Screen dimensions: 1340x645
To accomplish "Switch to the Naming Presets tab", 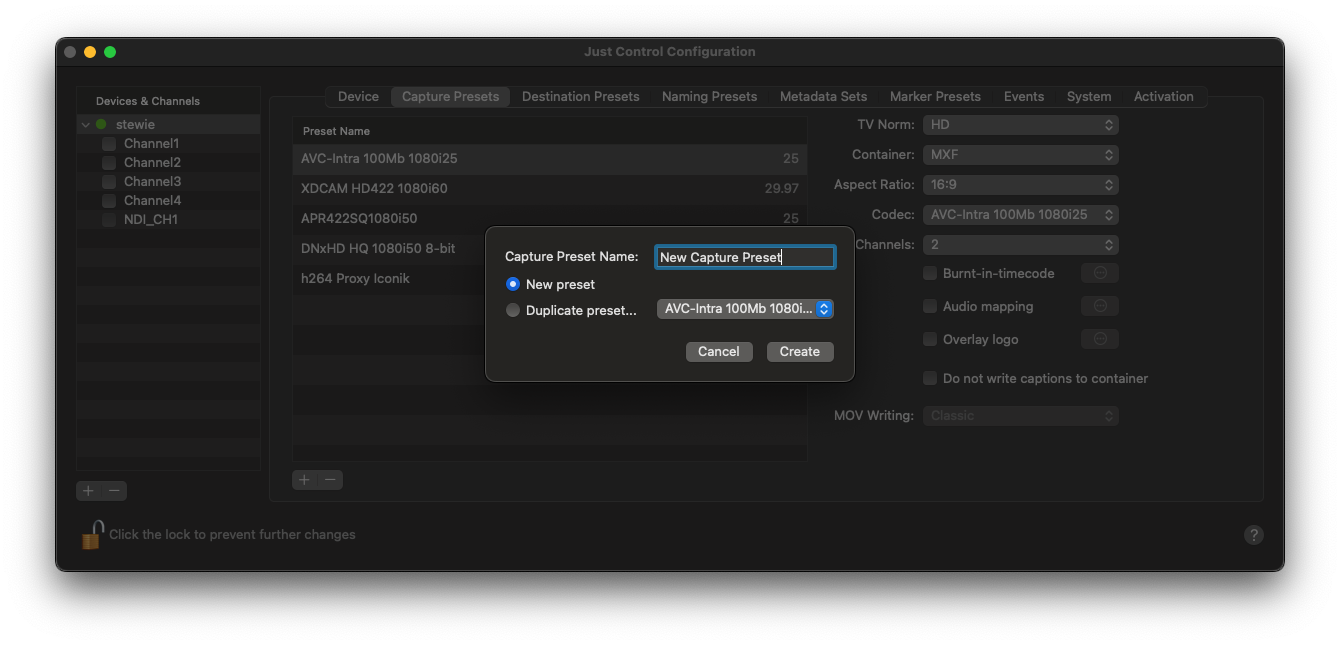I will coord(709,97).
